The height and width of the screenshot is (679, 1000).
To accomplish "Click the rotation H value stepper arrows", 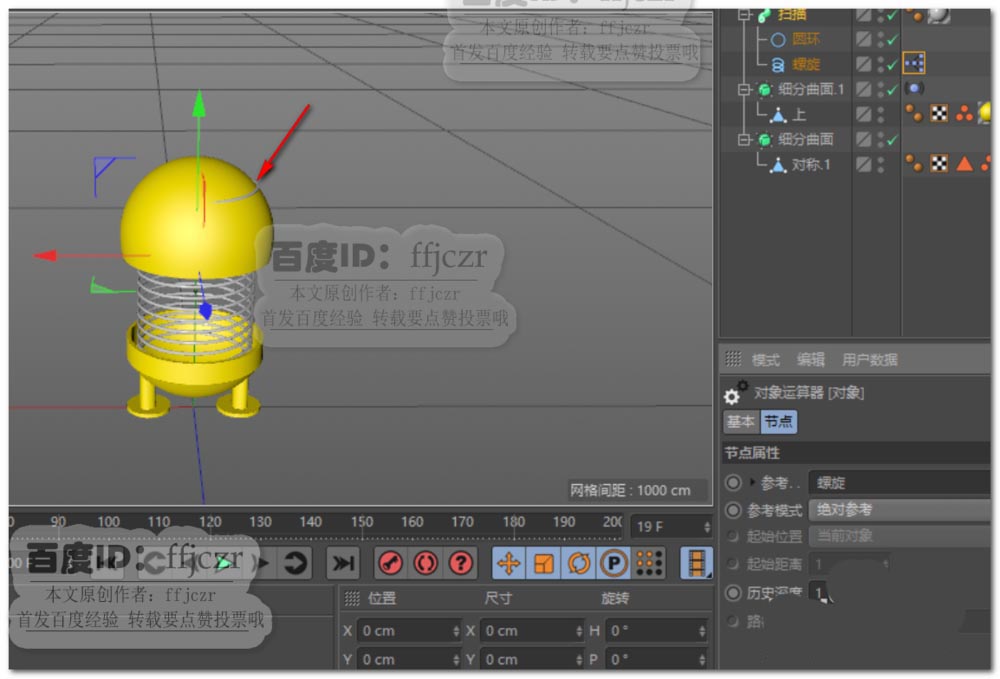I will 702,631.
